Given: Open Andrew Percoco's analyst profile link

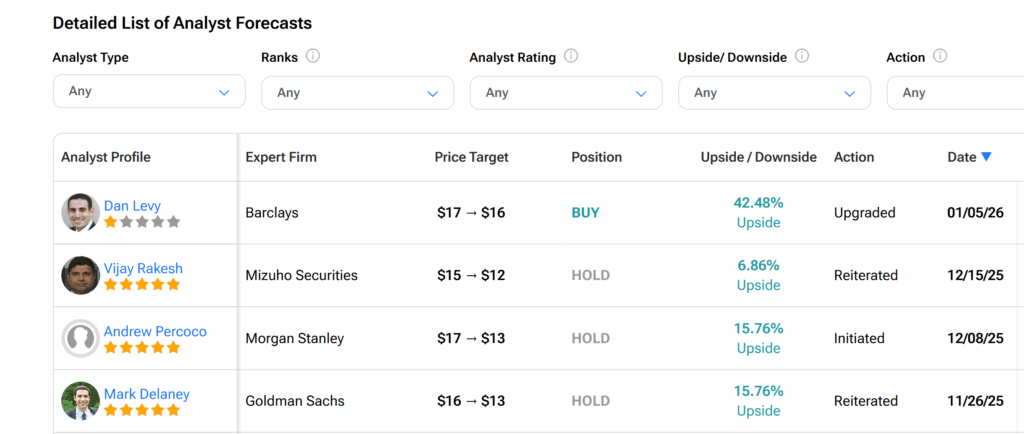Looking at the screenshot, I should 155,331.
